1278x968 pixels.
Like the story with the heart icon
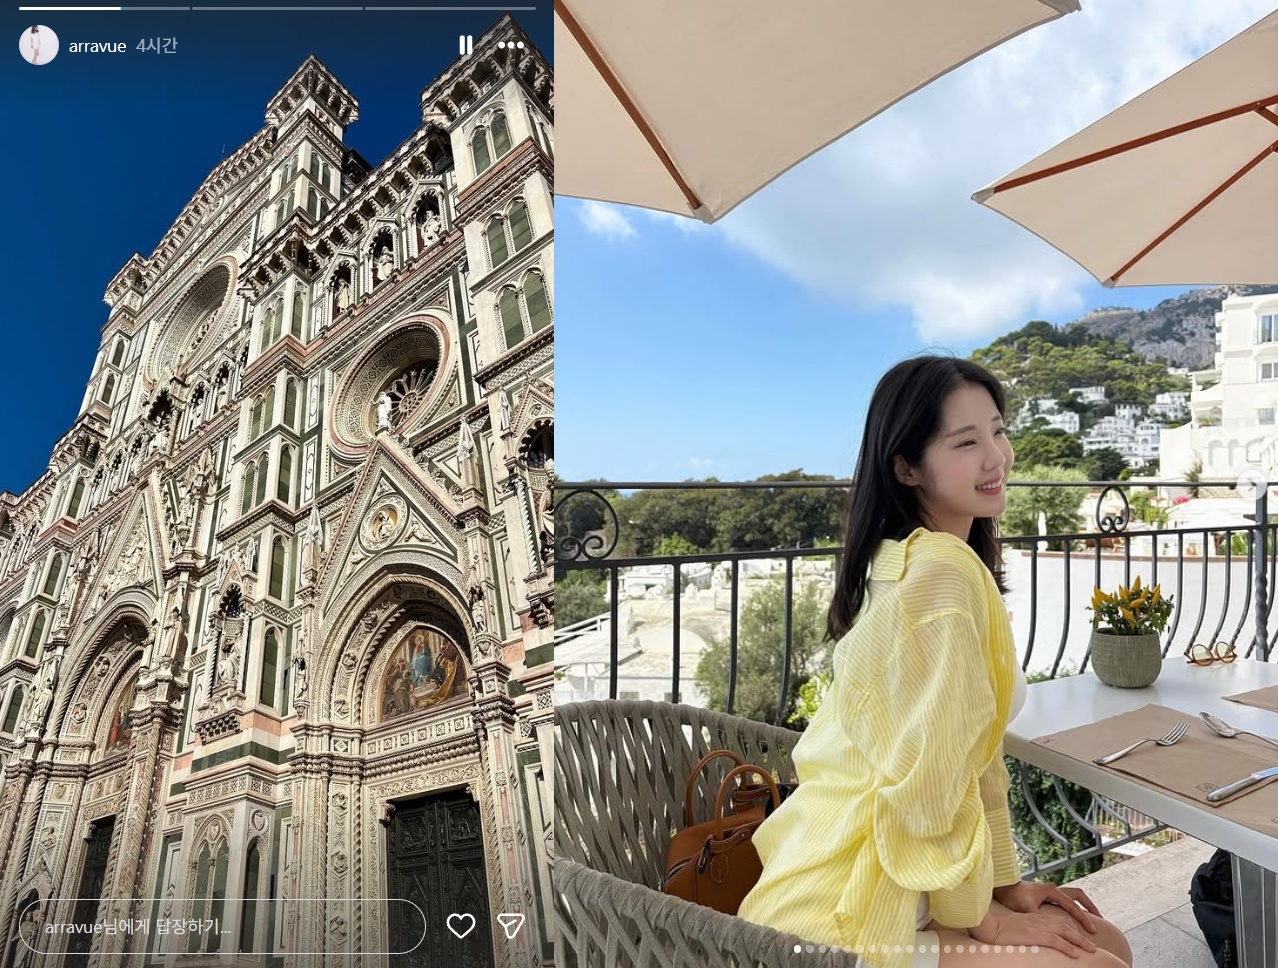point(460,926)
